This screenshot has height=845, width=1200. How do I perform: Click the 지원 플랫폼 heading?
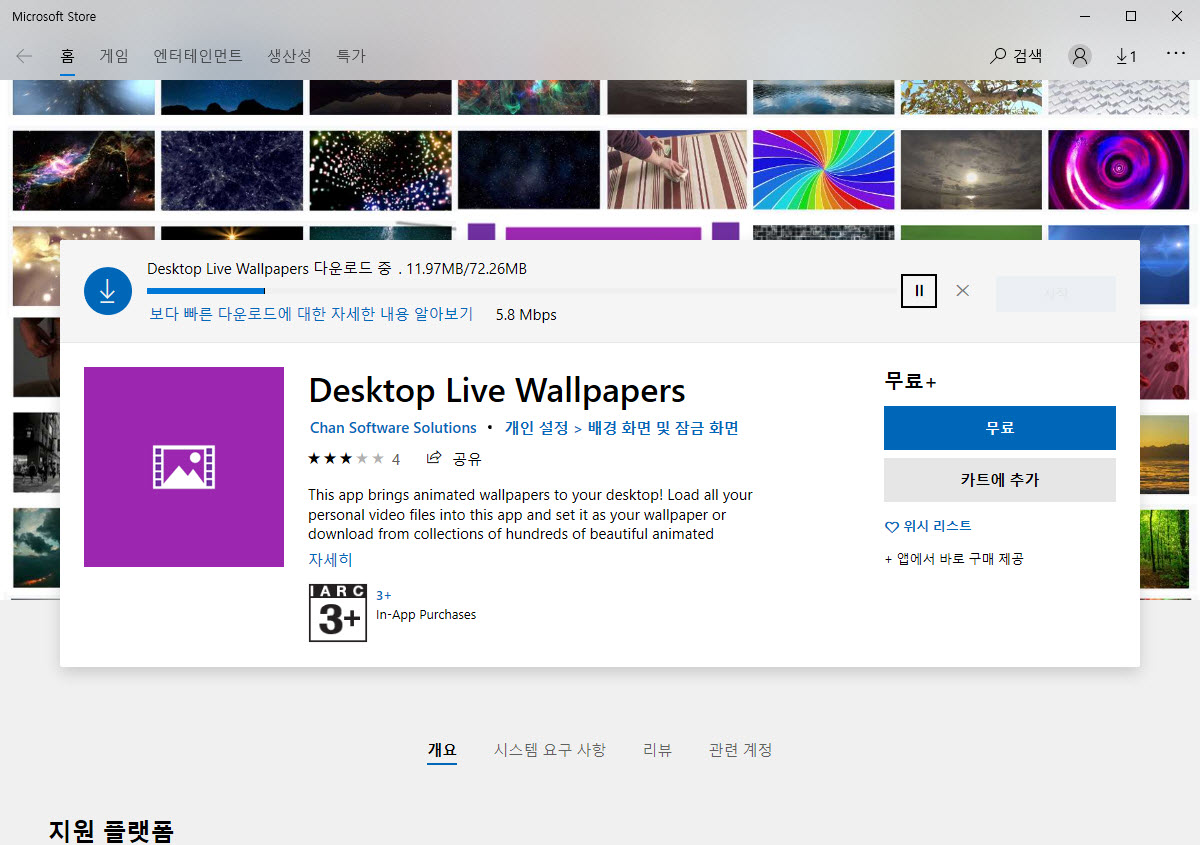pos(111,830)
